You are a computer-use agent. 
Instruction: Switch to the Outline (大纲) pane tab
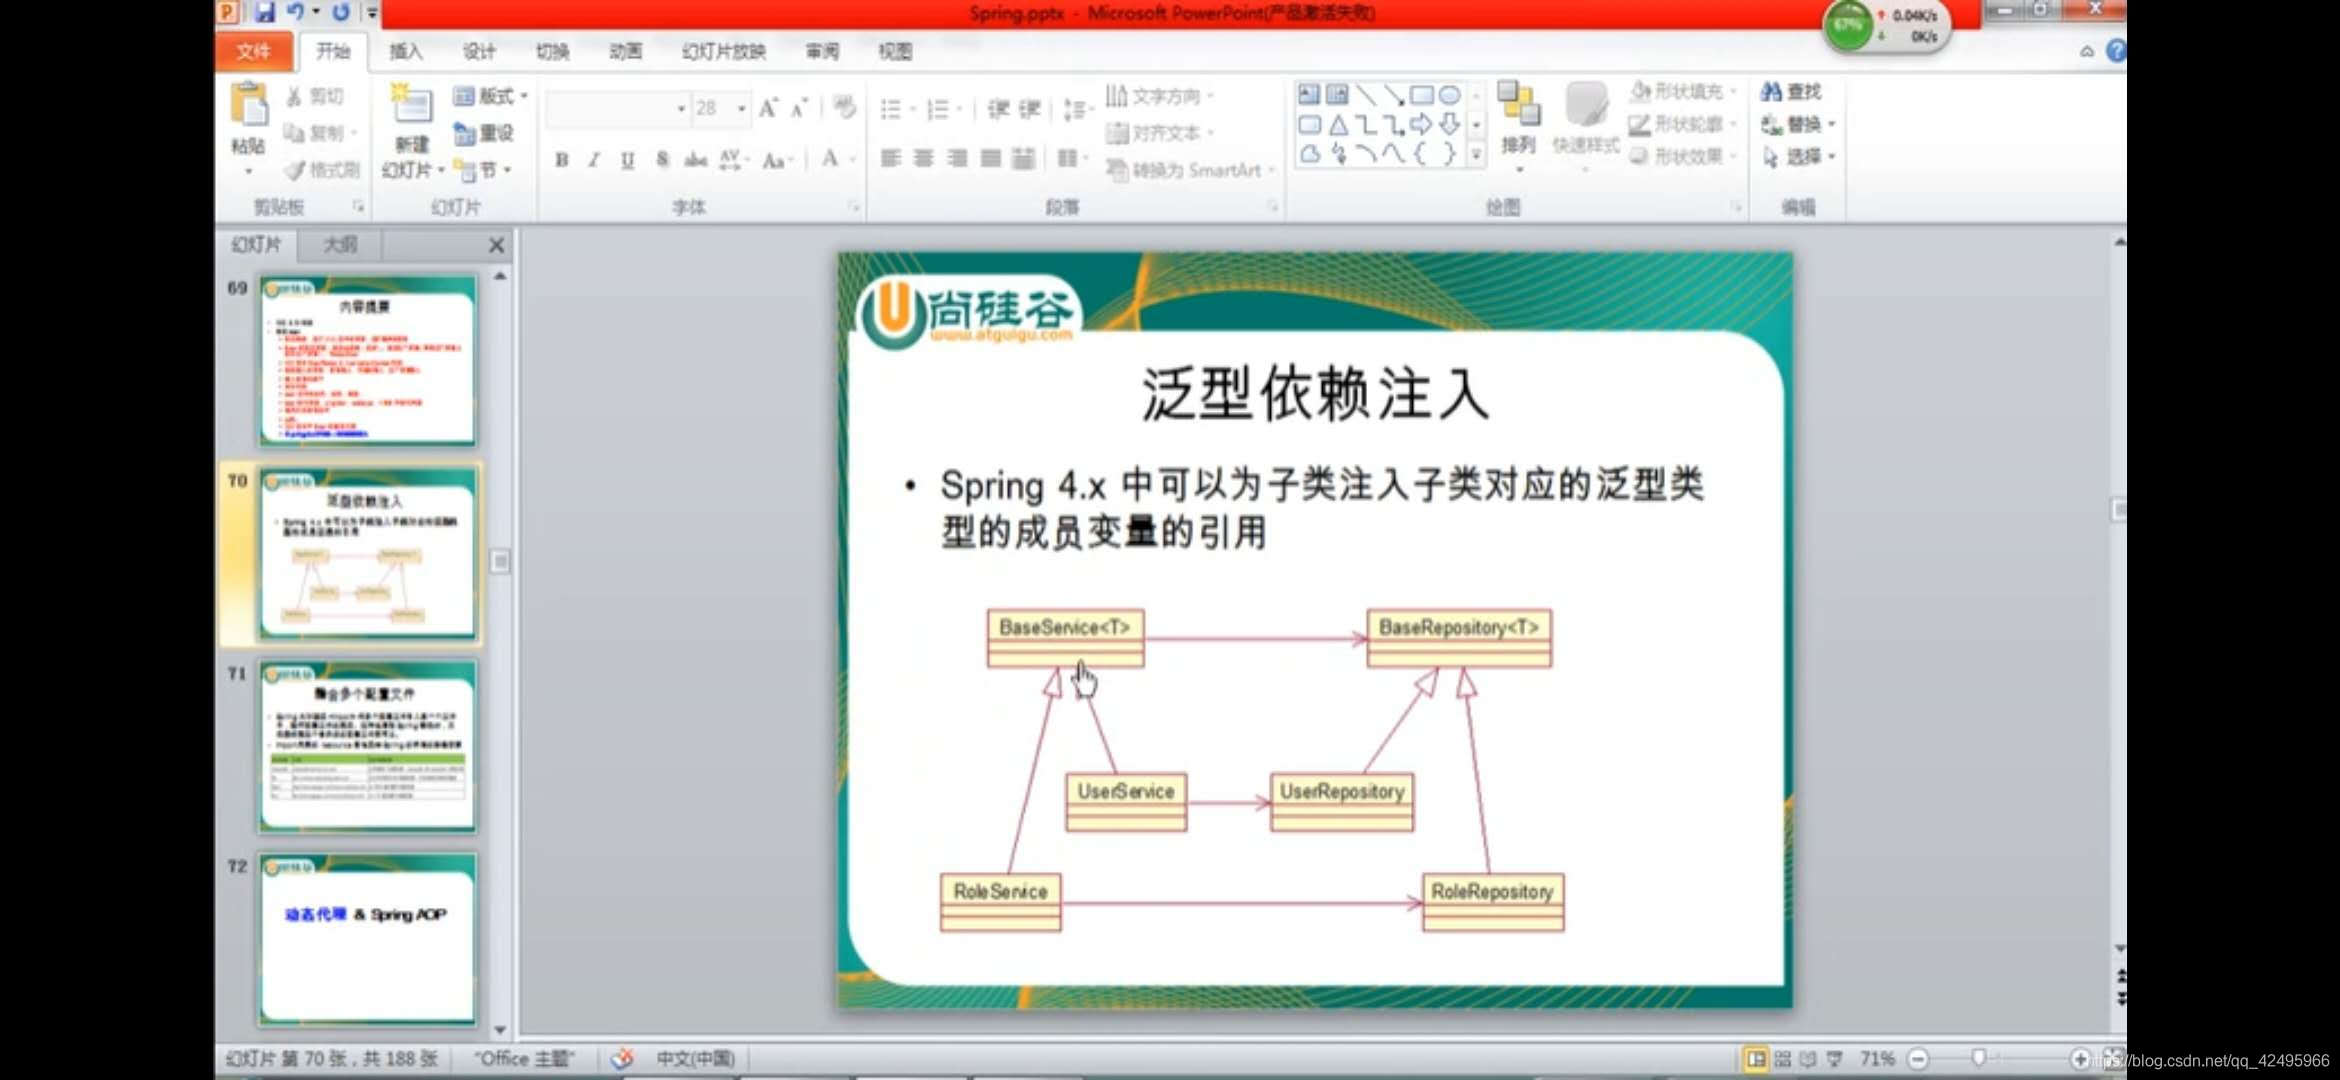[x=340, y=244]
